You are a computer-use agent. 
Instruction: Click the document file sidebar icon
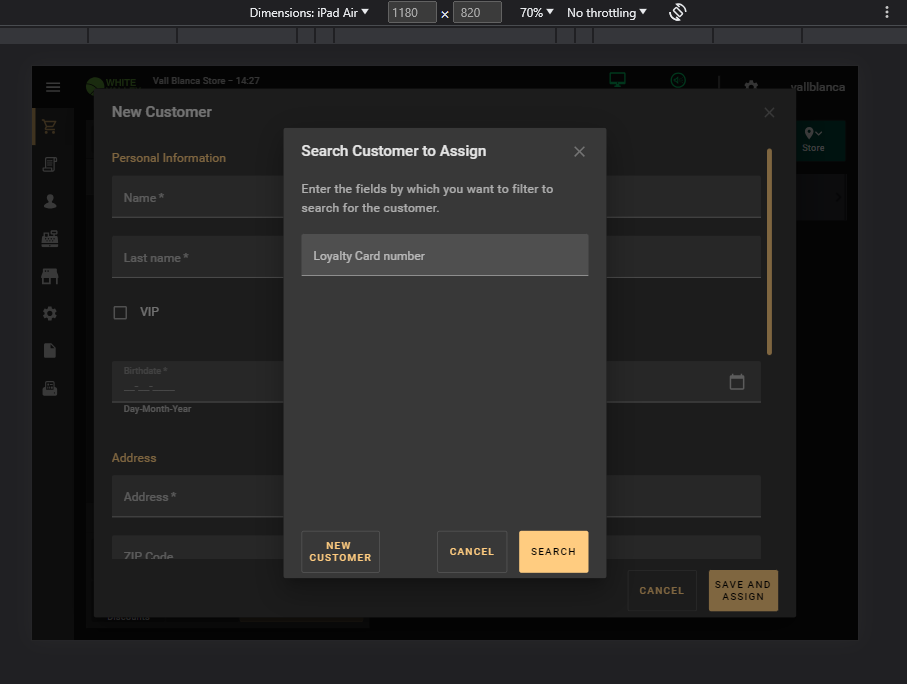click(49, 351)
